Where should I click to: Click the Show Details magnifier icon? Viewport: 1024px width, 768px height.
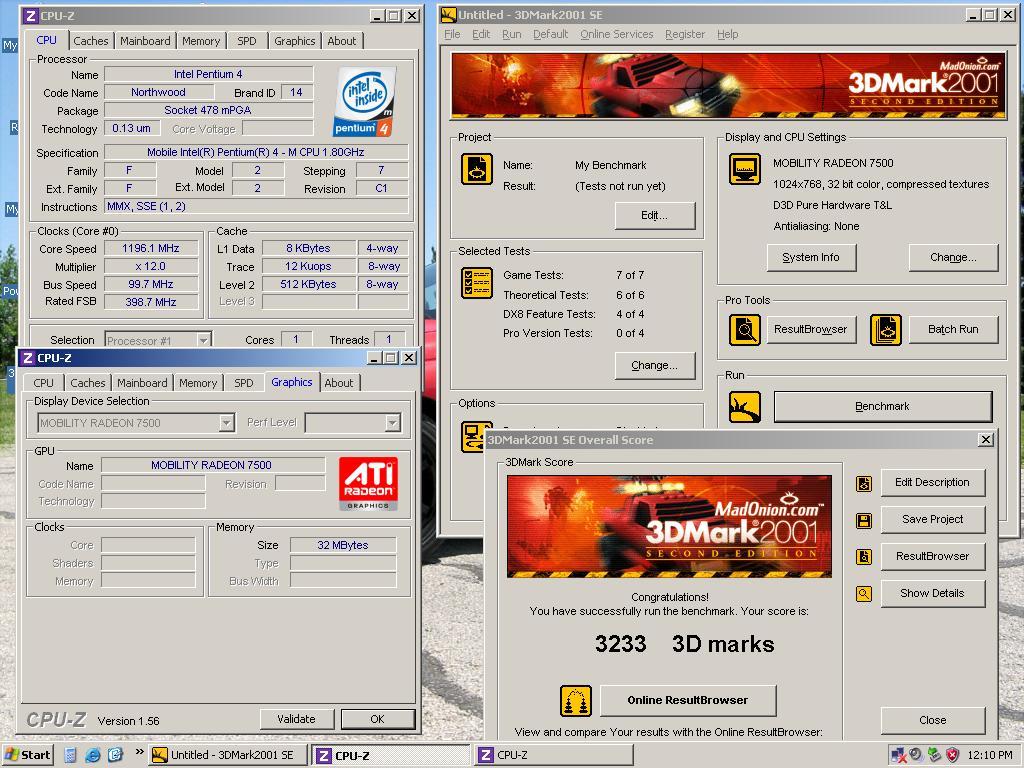pos(864,594)
